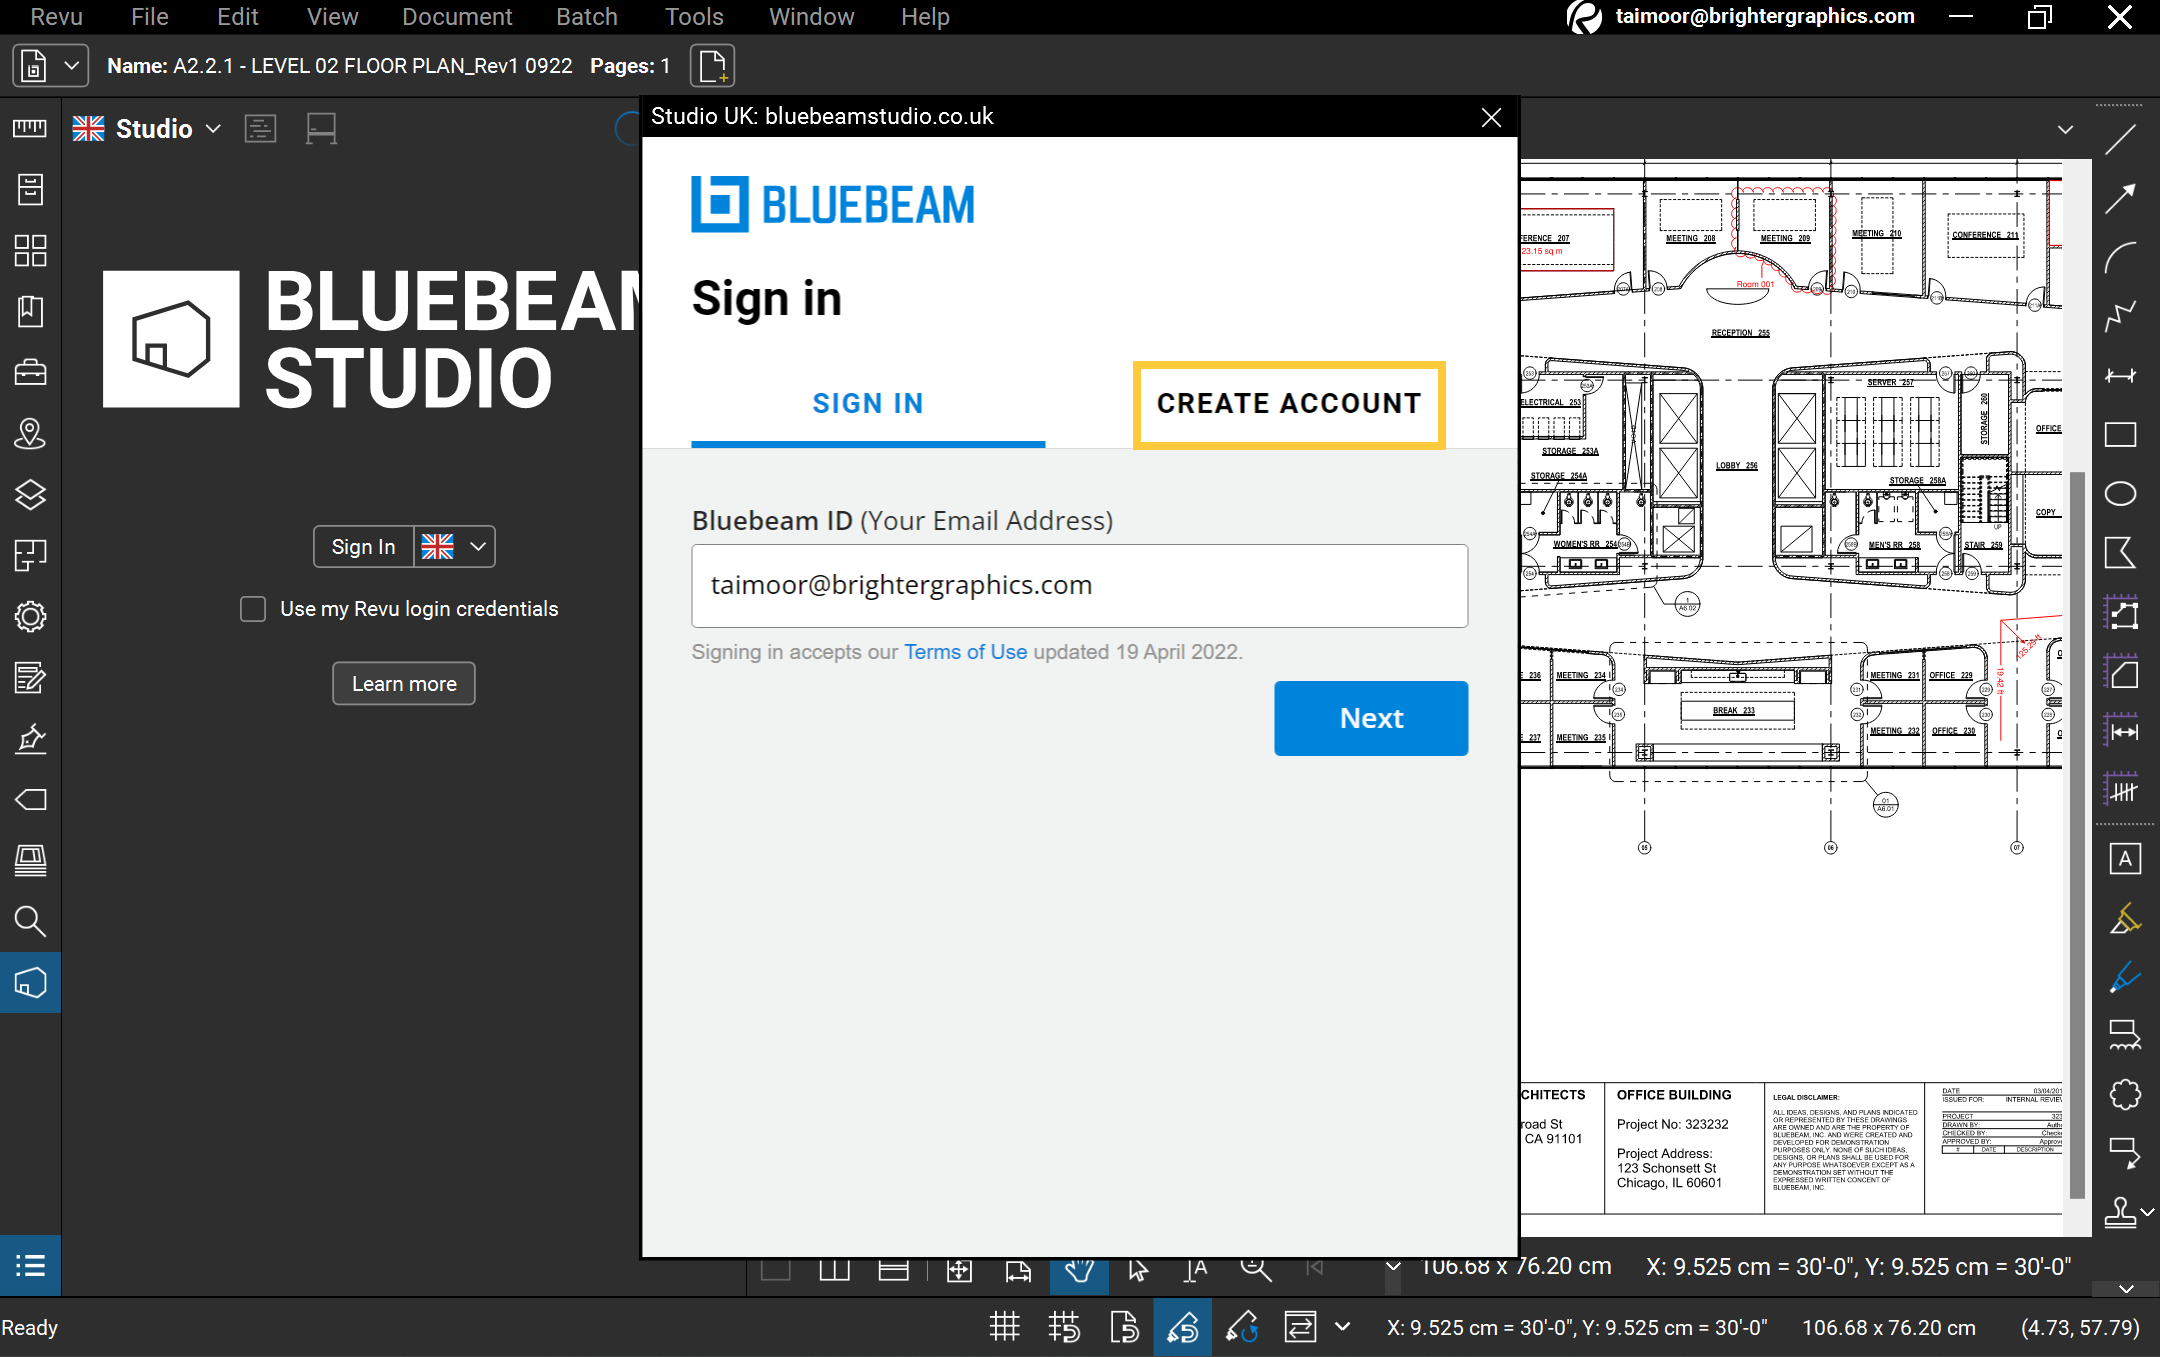Open the Document menu
This screenshot has width=2160, height=1357.
[457, 17]
